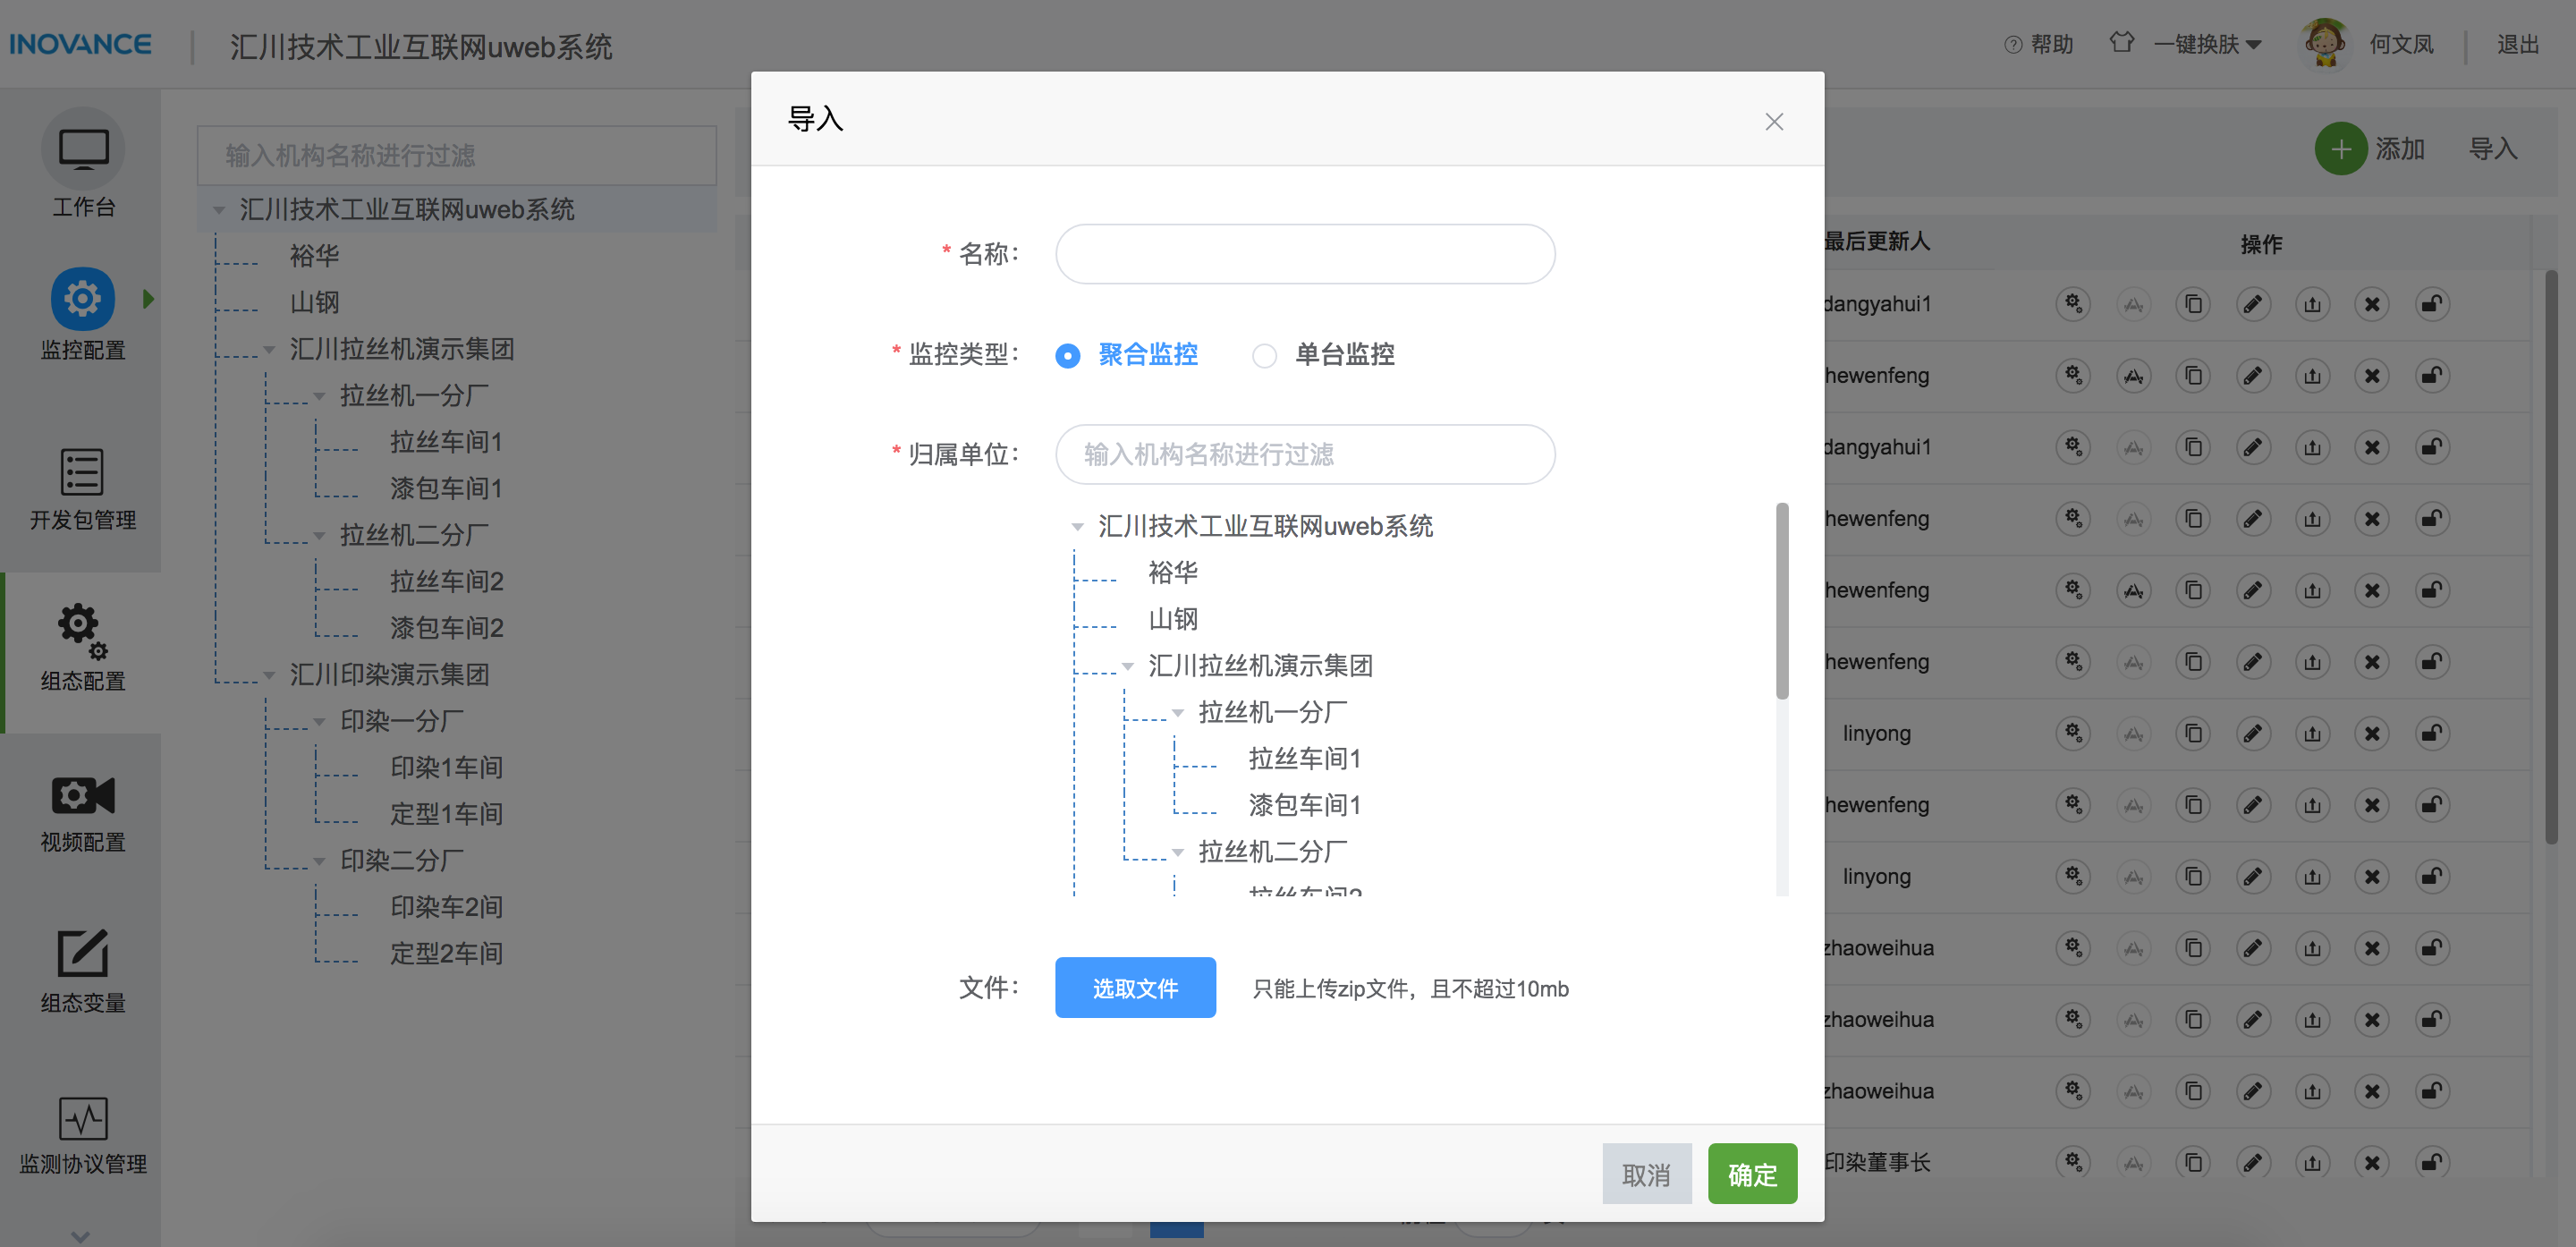Collapse the 拉丝机一分厂 tree node
2576x1247 pixels.
[x=1177, y=711]
